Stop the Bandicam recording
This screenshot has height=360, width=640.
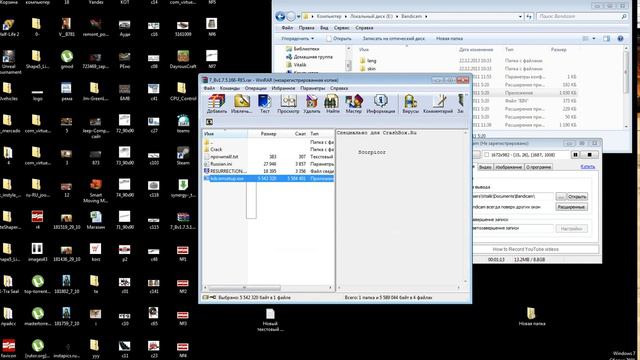point(589,155)
